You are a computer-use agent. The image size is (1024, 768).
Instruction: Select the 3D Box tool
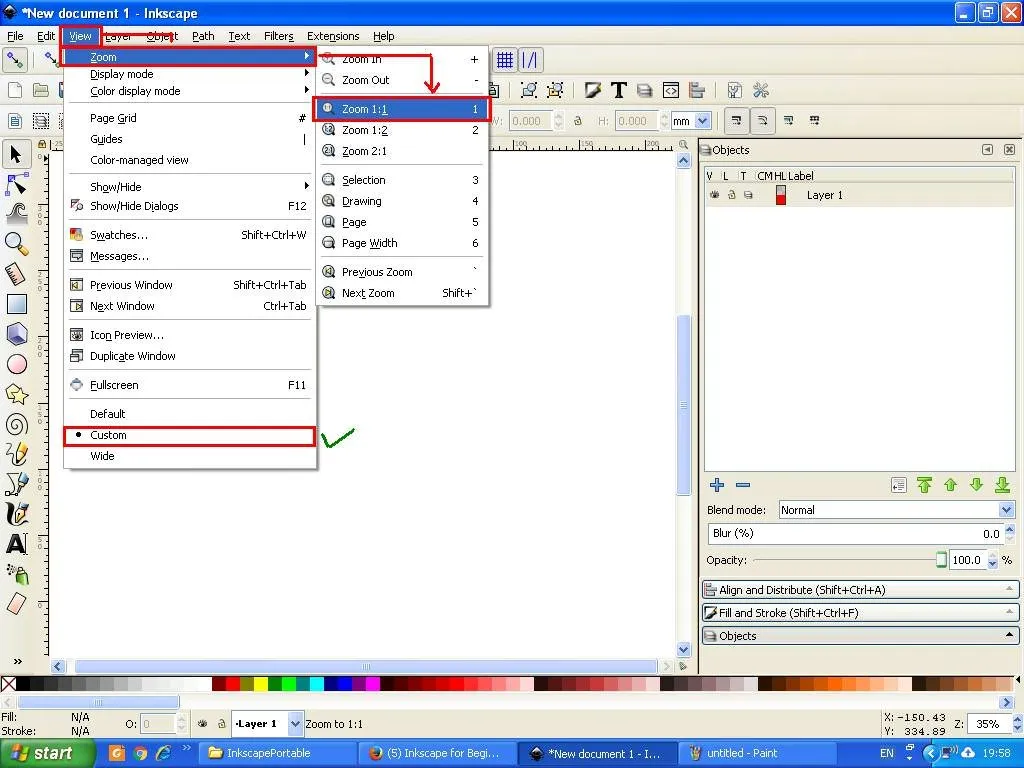16,334
